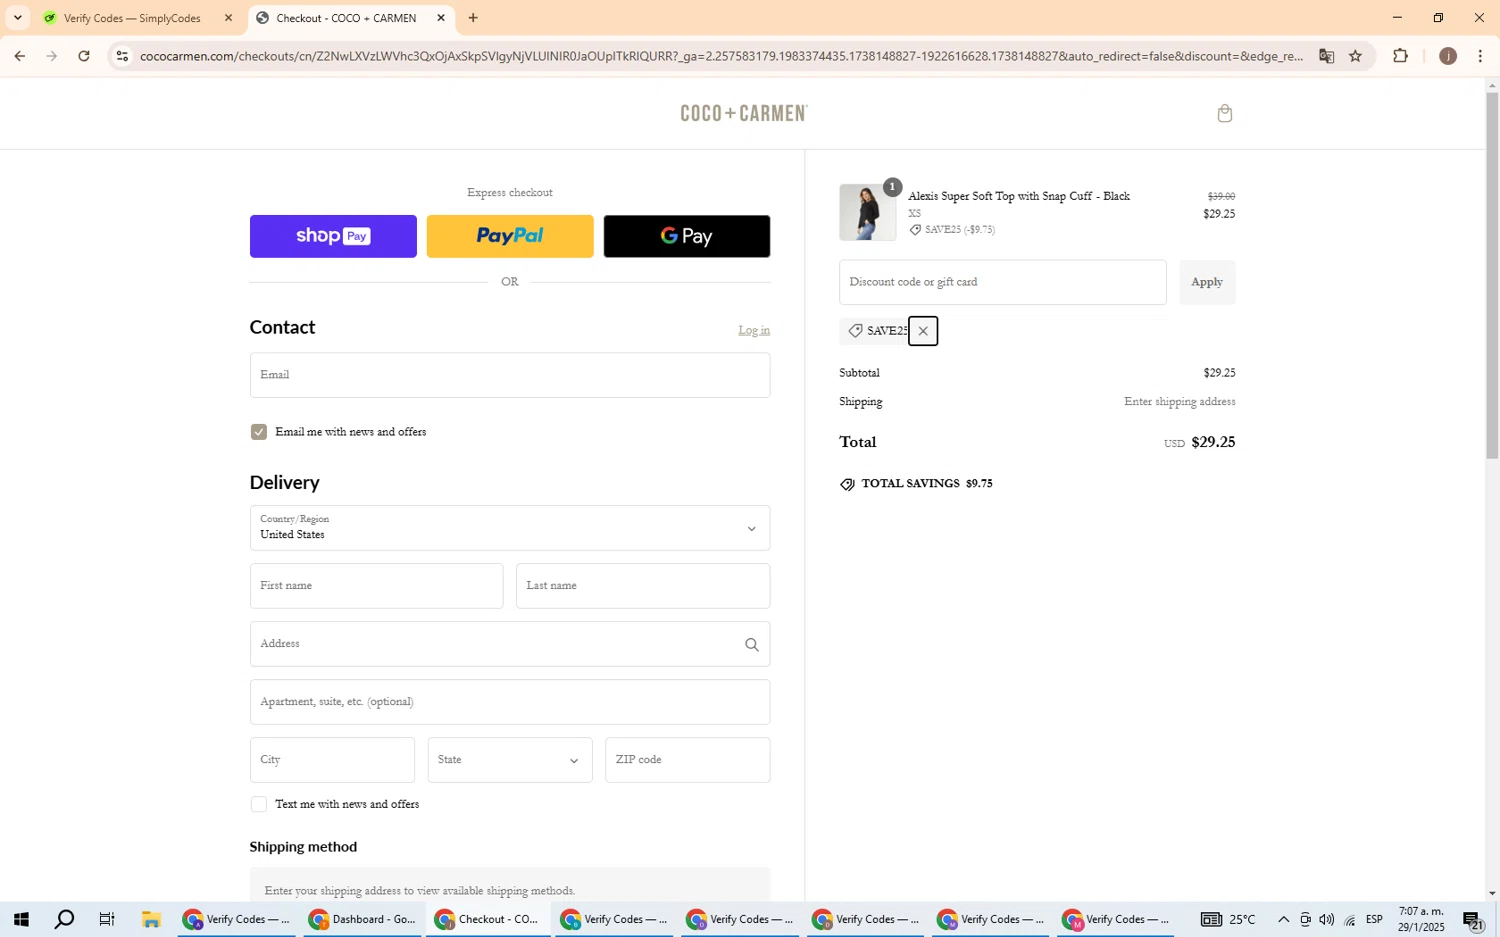The width and height of the screenshot is (1500, 937).
Task: Show hidden system tray icons
Action: [1283, 920]
